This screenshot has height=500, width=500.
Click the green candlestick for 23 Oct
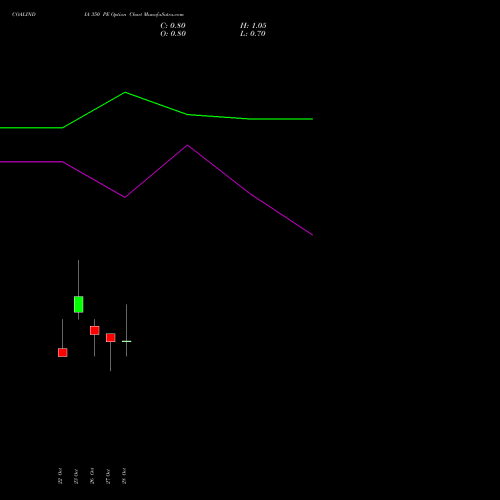click(79, 304)
